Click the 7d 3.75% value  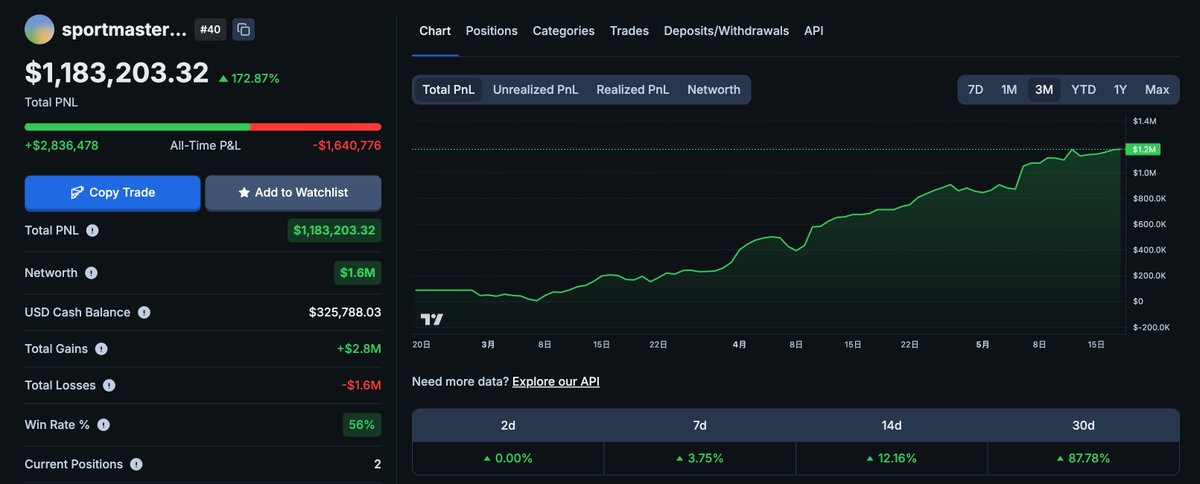(700, 458)
